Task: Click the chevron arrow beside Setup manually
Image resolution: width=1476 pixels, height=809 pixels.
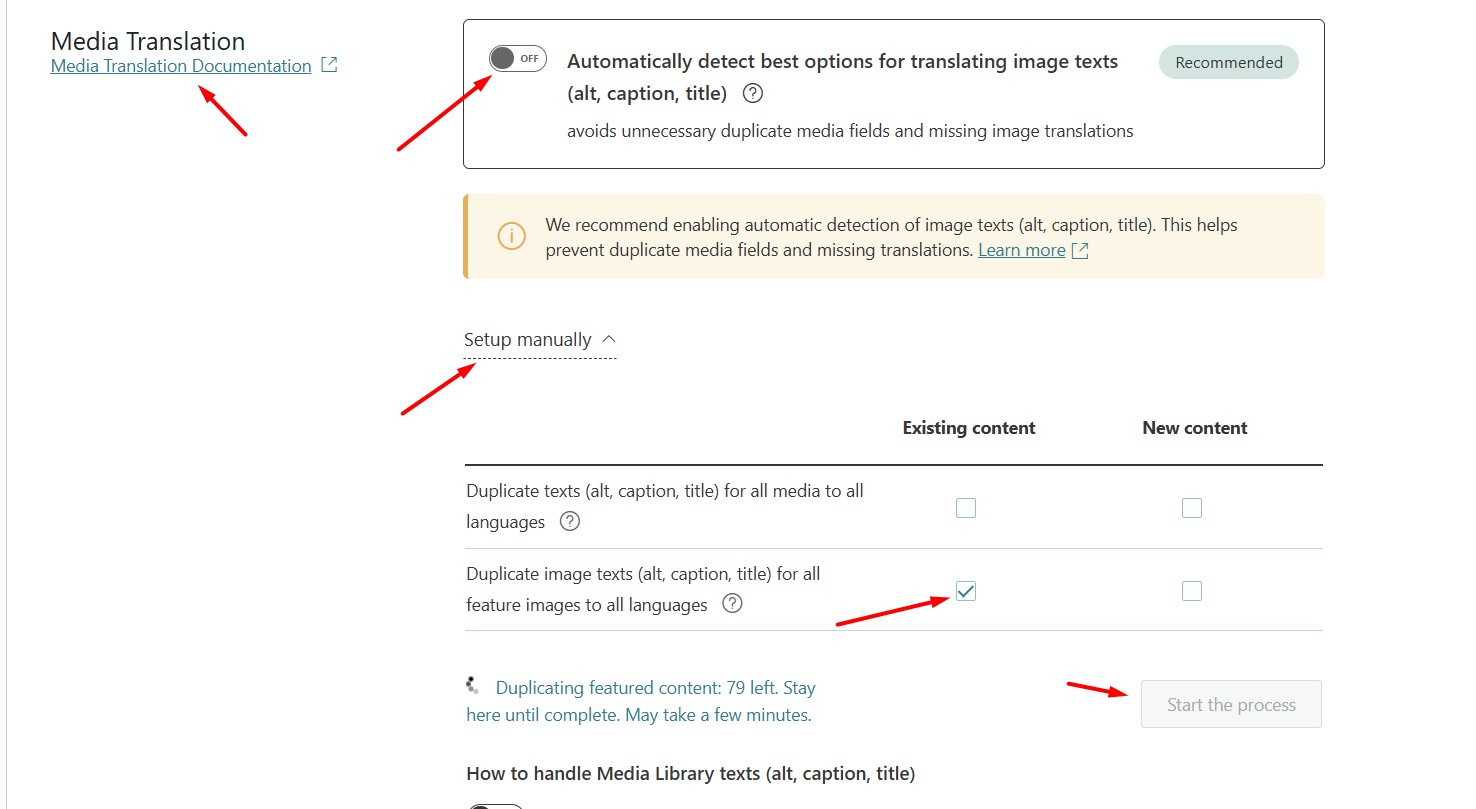Action: coord(610,340)
